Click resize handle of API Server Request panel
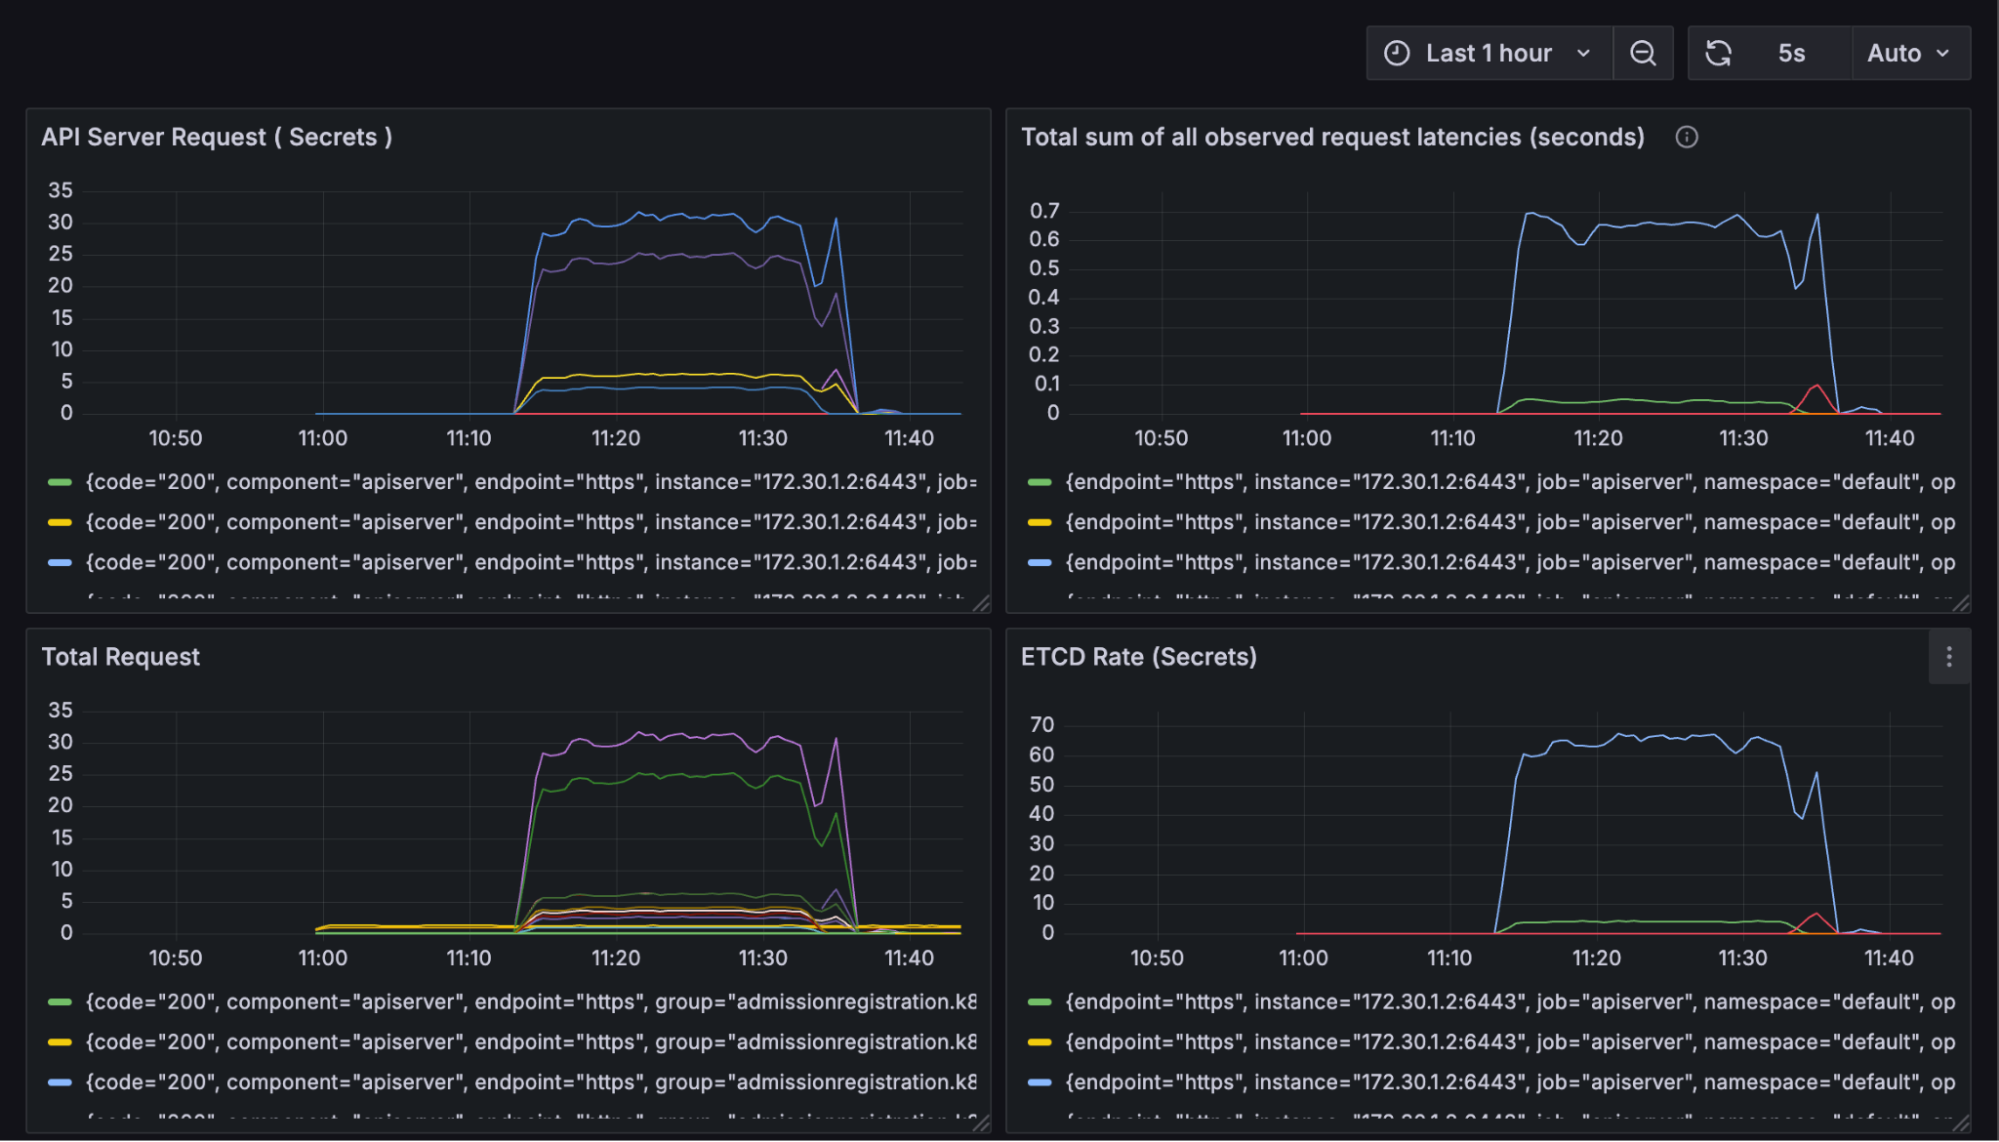This screenshot has width=1999, height=1142. (981, 603)
